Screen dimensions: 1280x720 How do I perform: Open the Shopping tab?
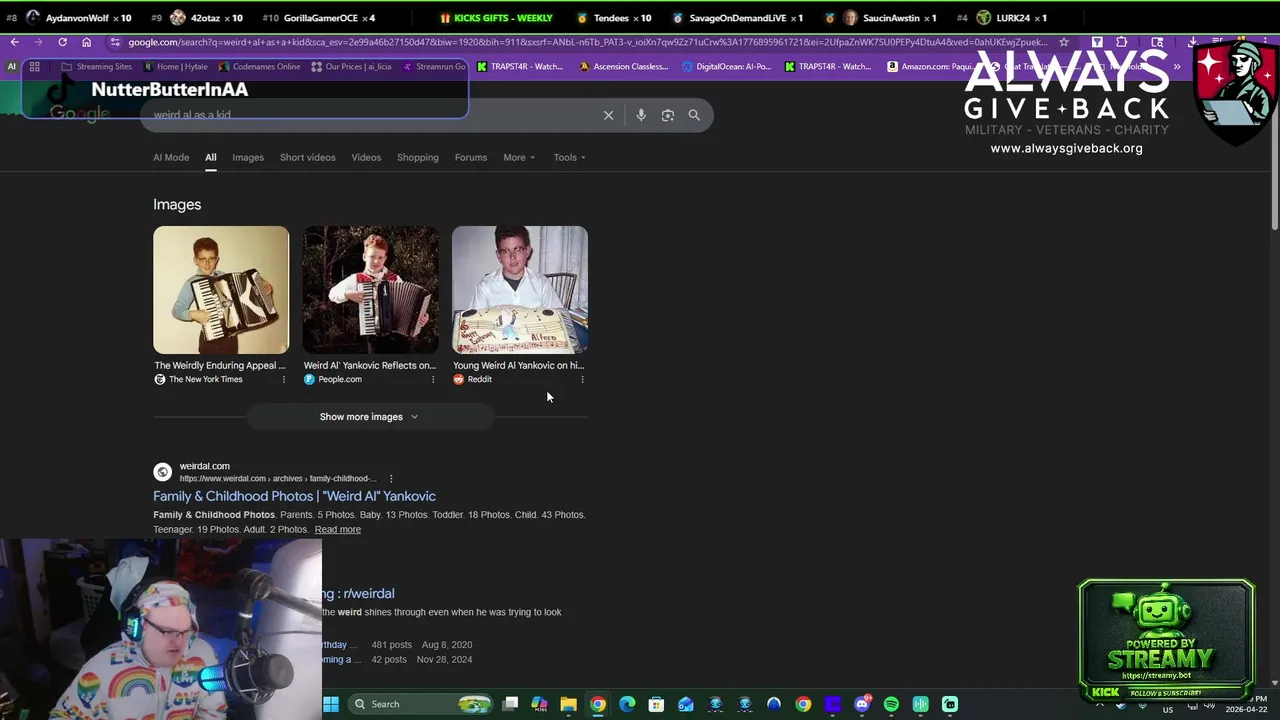(x=418, y=157)
